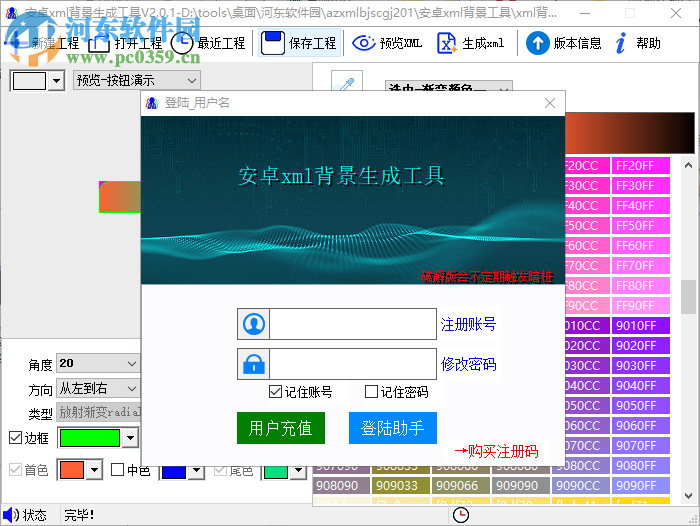Click the color palette scrollbar thumb
The width and height of the screenshot is (700, 526).
tap(688, 297)
